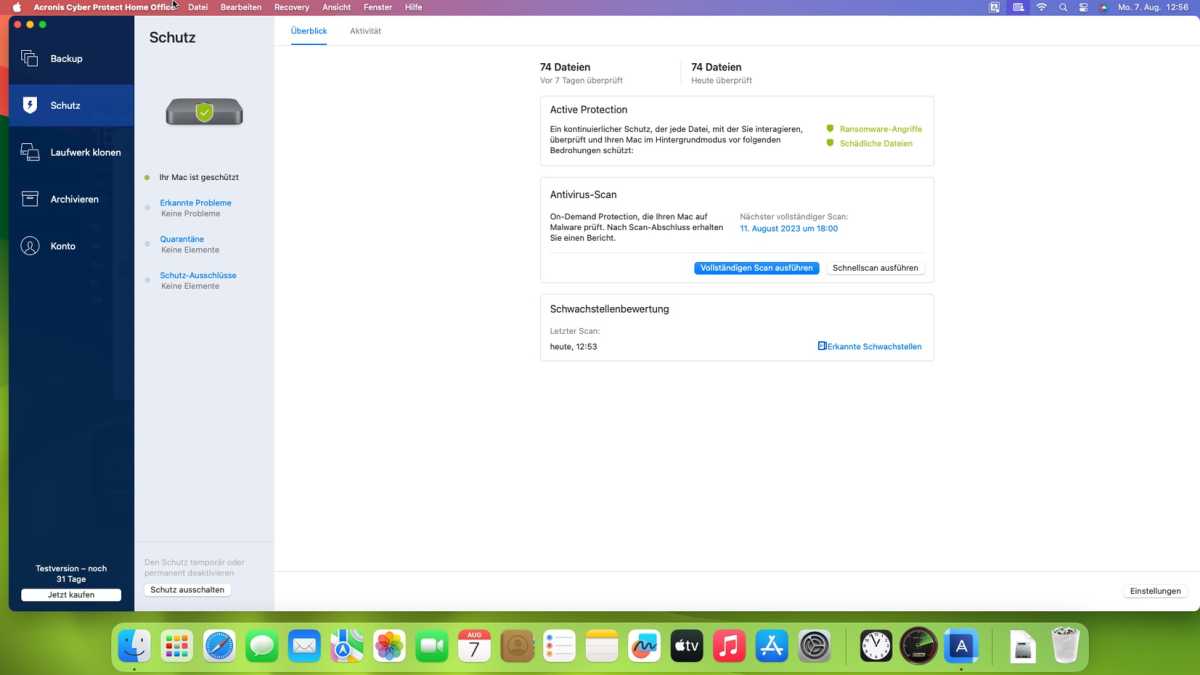This screenshot has height=675, width=1200.
Task: Click Schutz ausschalten button
Action: click(x=188, y=590)
